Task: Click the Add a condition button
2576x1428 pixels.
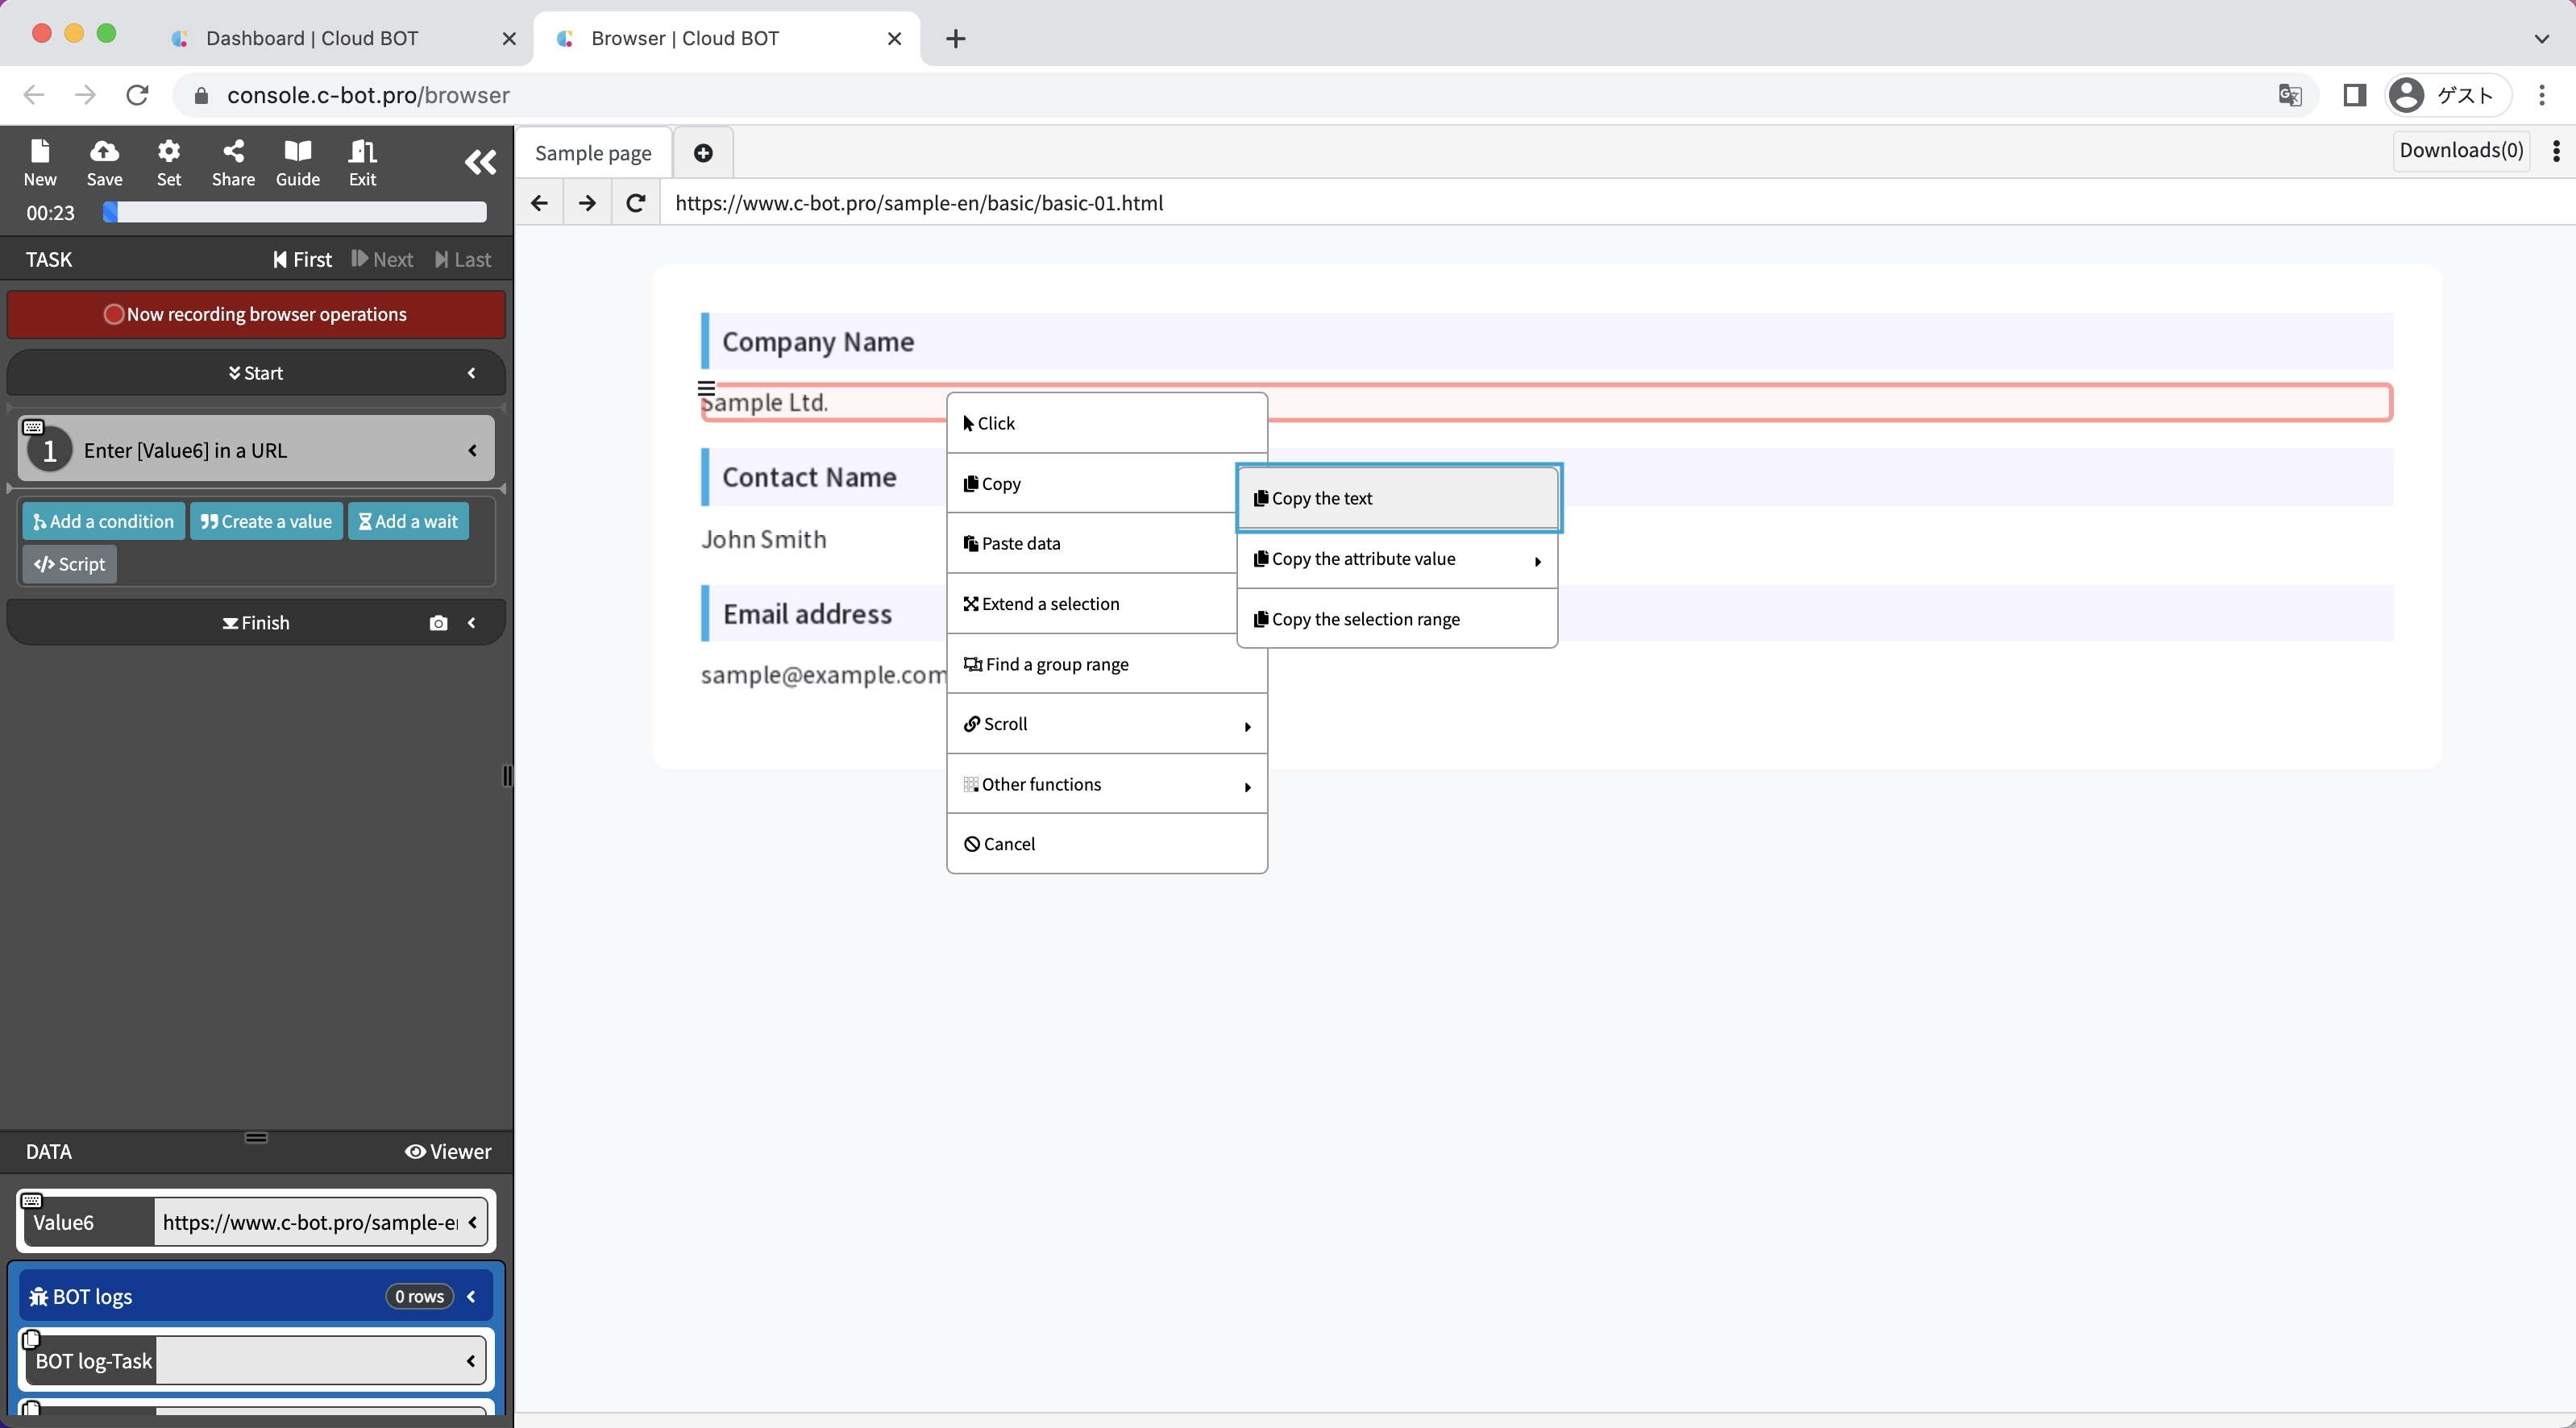Action: point(104,522)
